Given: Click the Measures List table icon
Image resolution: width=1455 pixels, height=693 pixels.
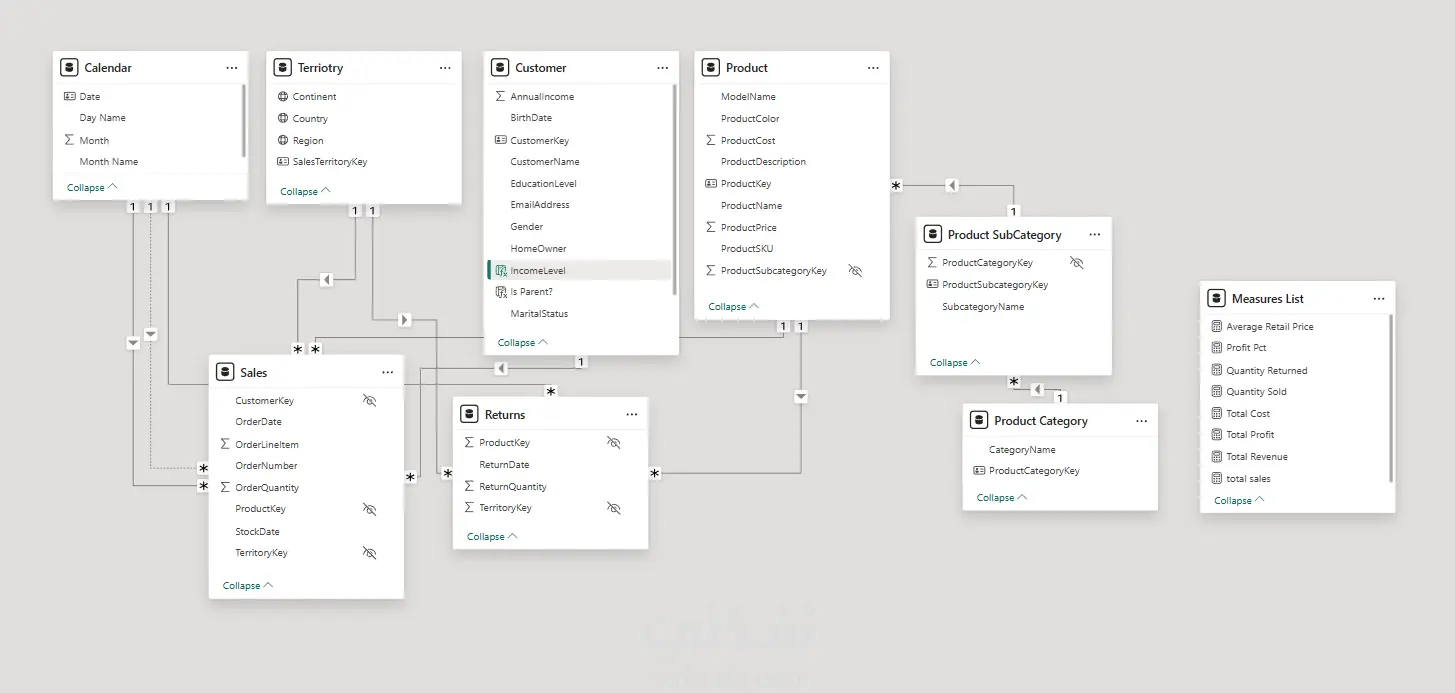Looking at the screenshot, I should pos(1216,298).
